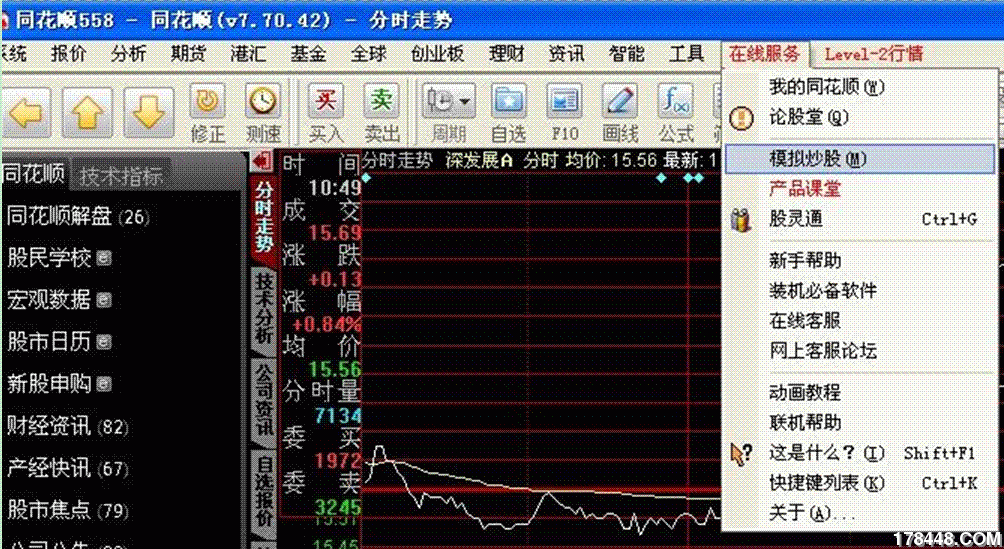Click the back arrow toolbar icon
1004x549 pixels.
click(26, 113)
